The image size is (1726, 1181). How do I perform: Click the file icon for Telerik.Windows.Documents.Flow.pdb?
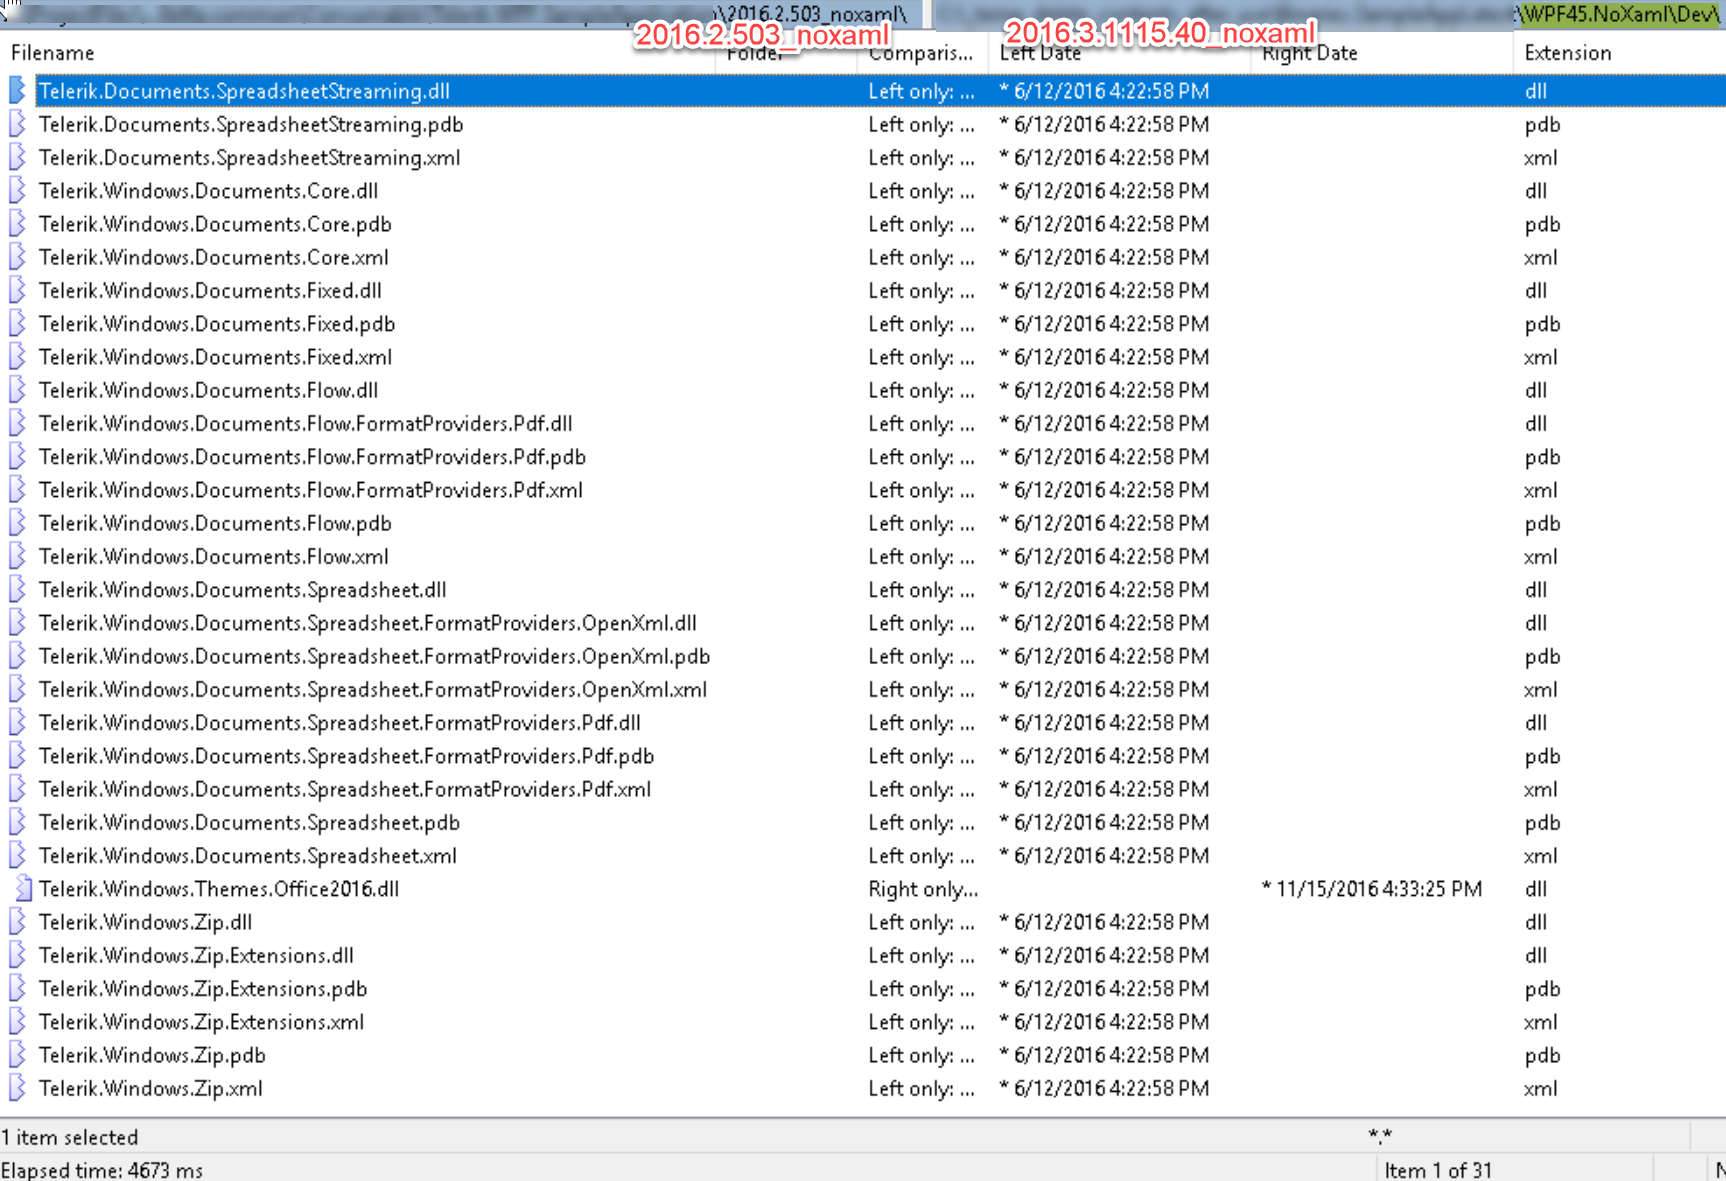[17, 523]
